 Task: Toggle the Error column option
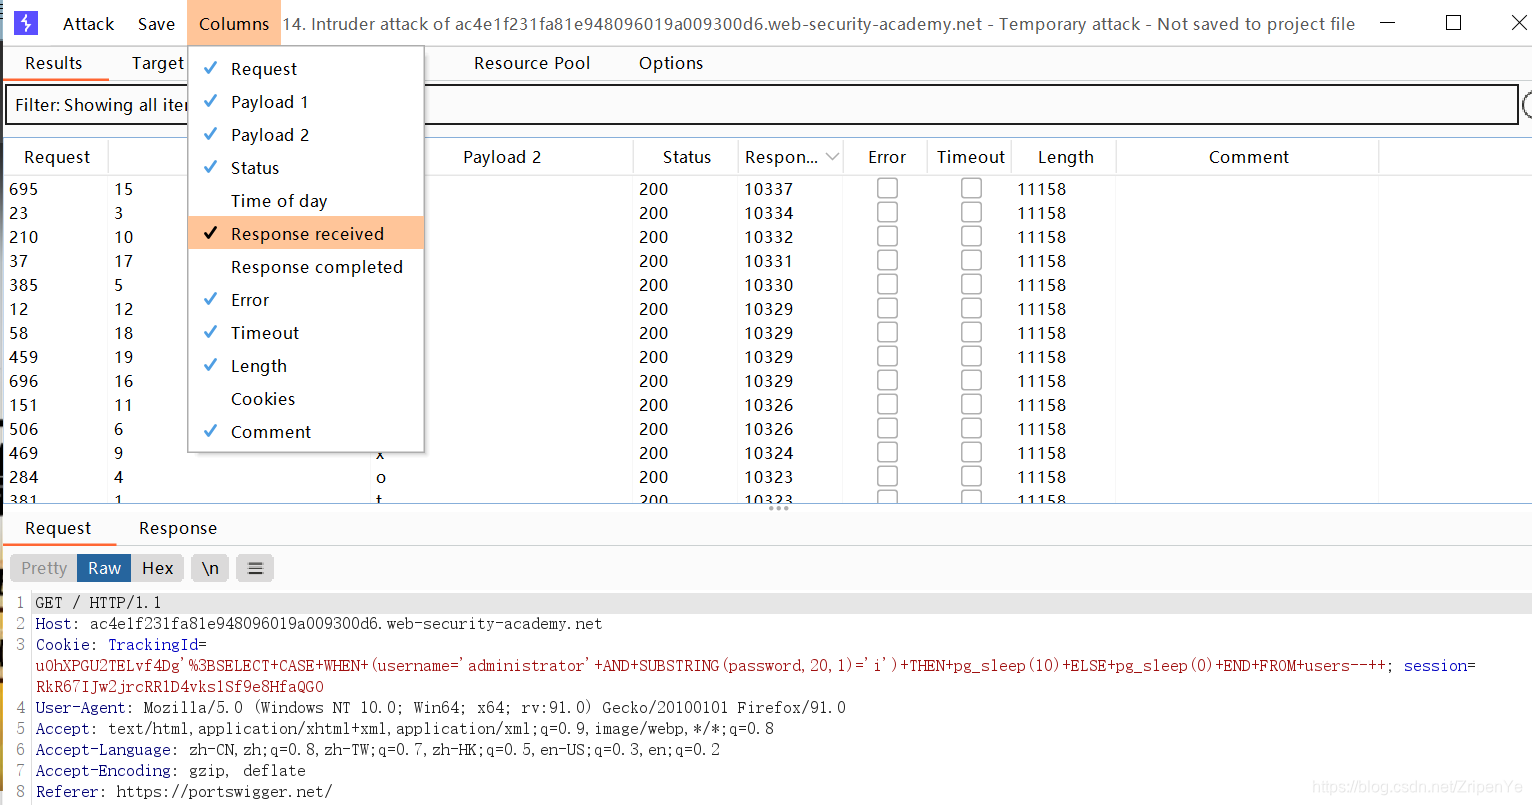click(x=306, y=300)
